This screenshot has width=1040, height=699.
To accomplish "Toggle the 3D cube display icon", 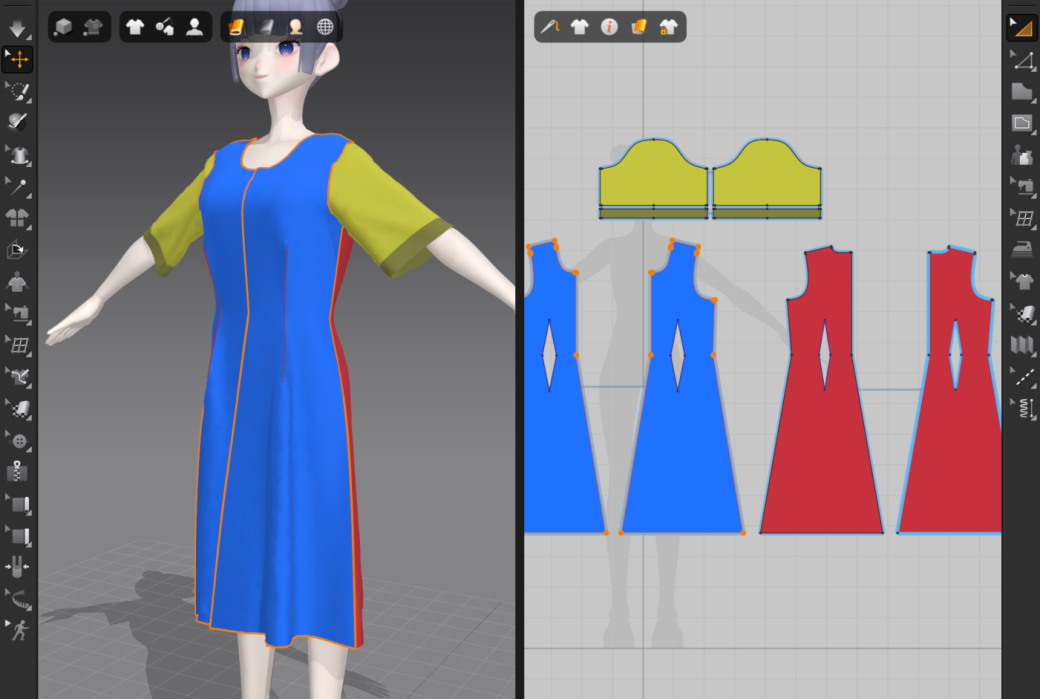I will 64,27.
